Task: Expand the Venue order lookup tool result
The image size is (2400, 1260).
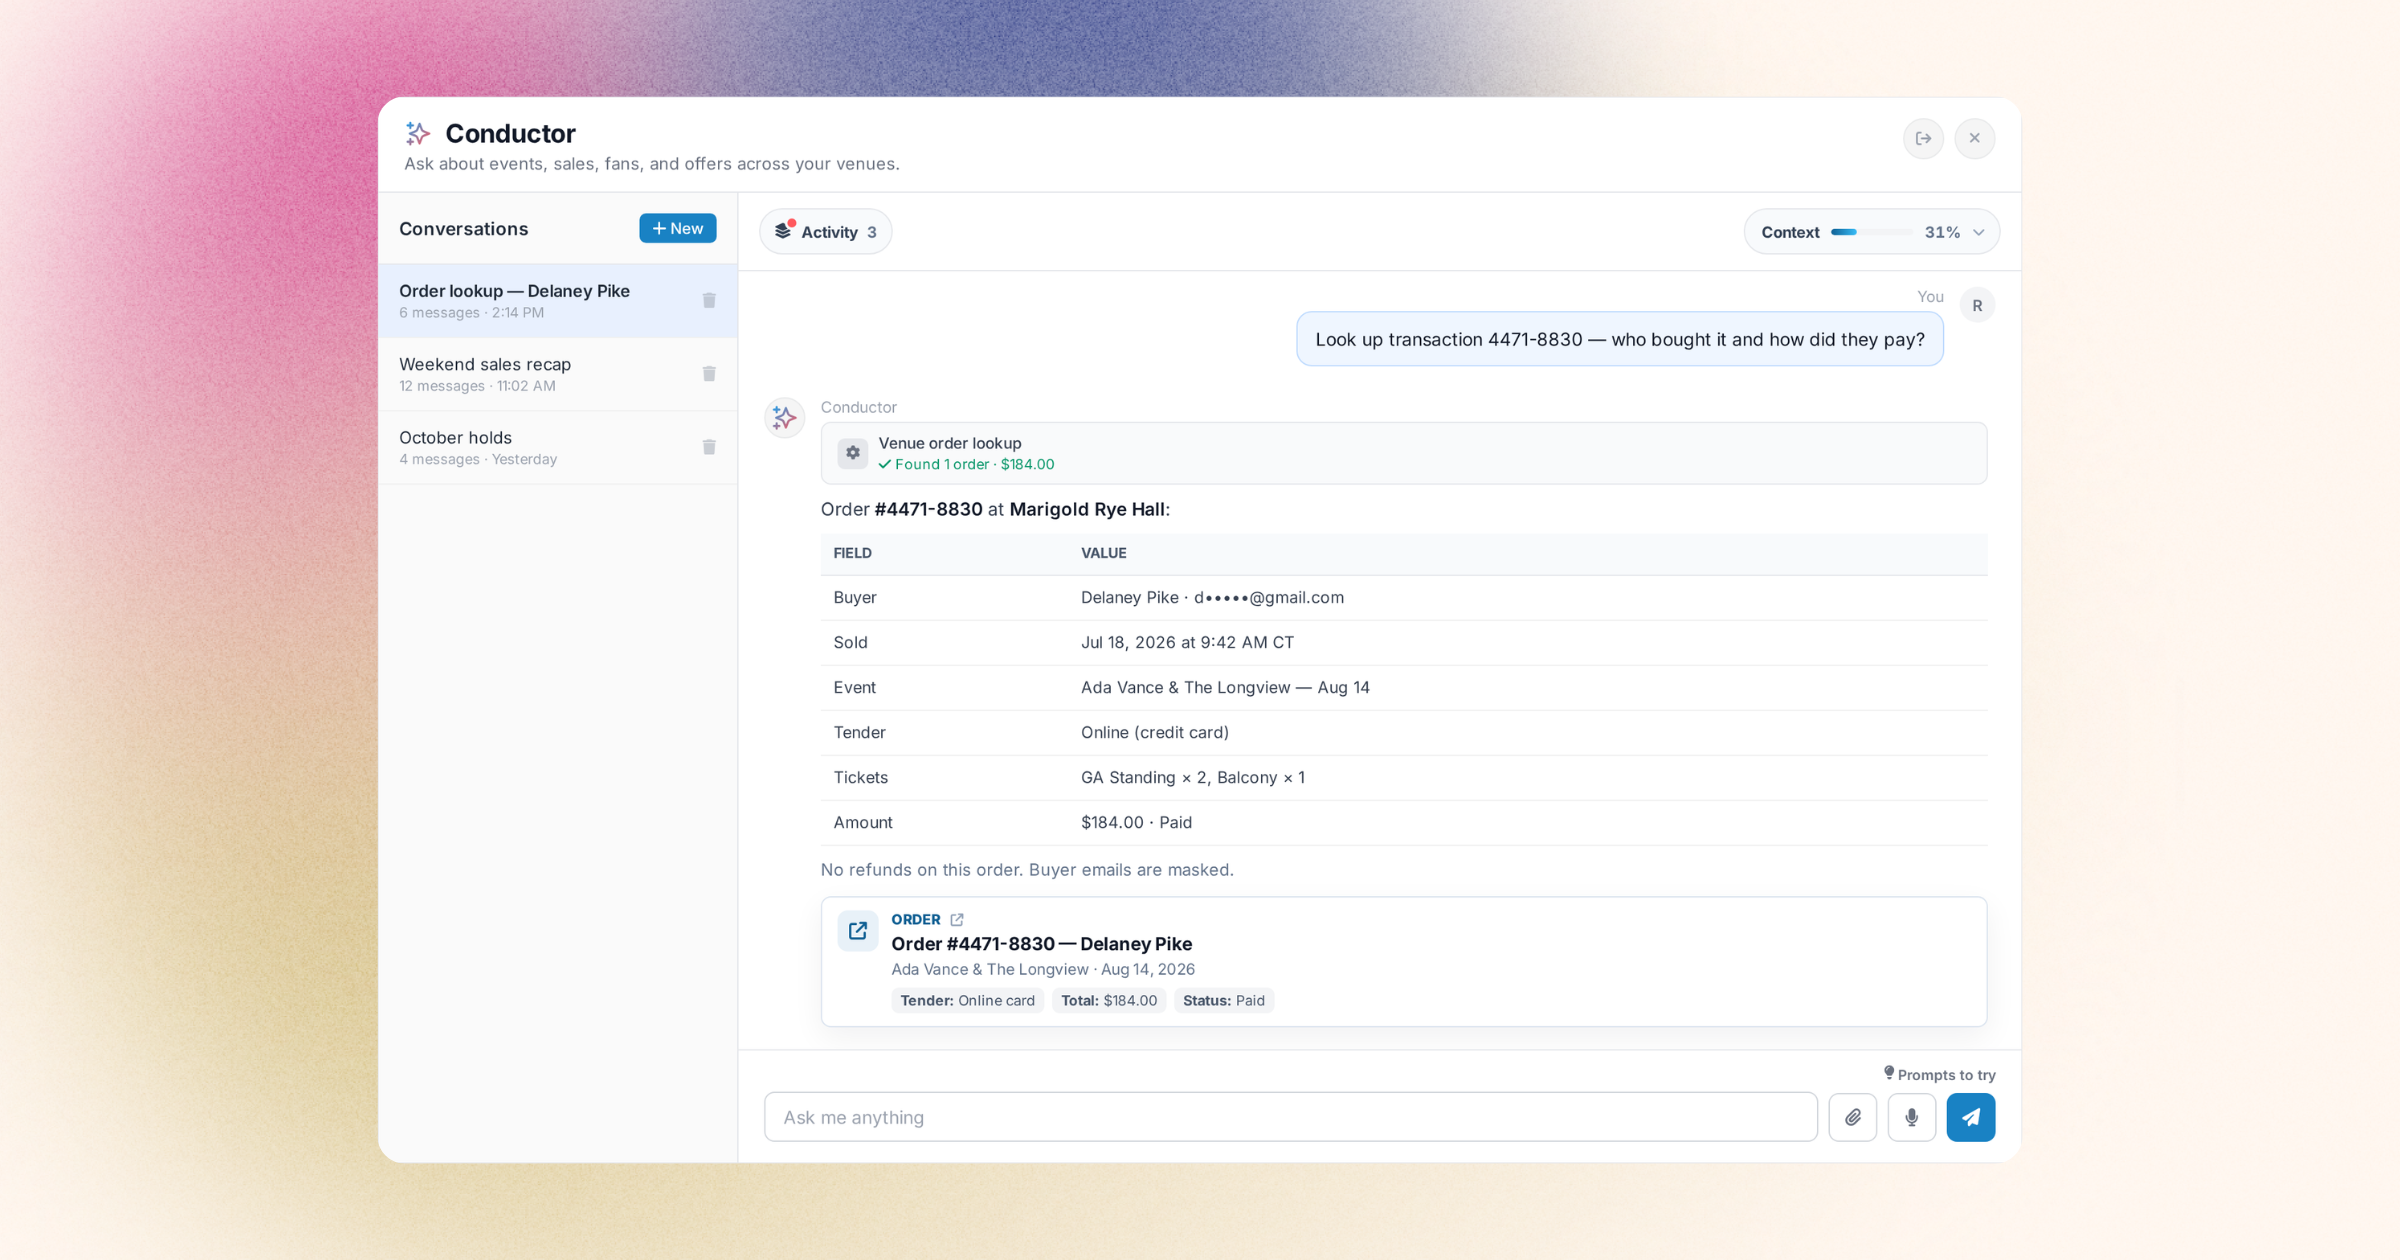Action: [1403, 453]
